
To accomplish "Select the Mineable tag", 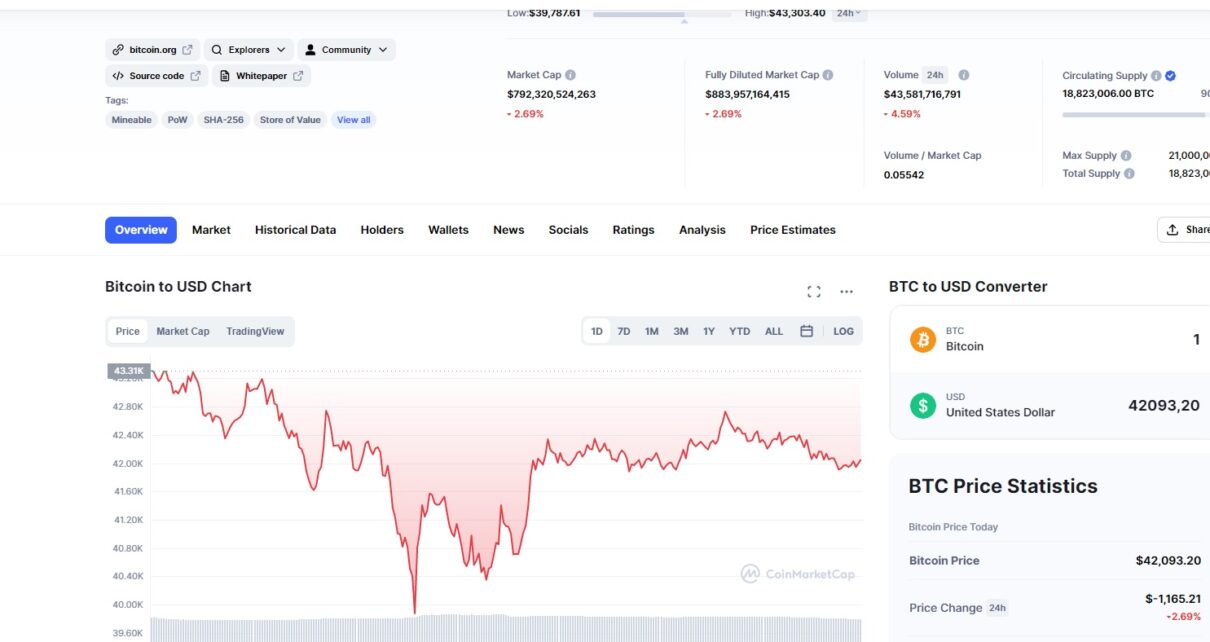I will 132,120.
